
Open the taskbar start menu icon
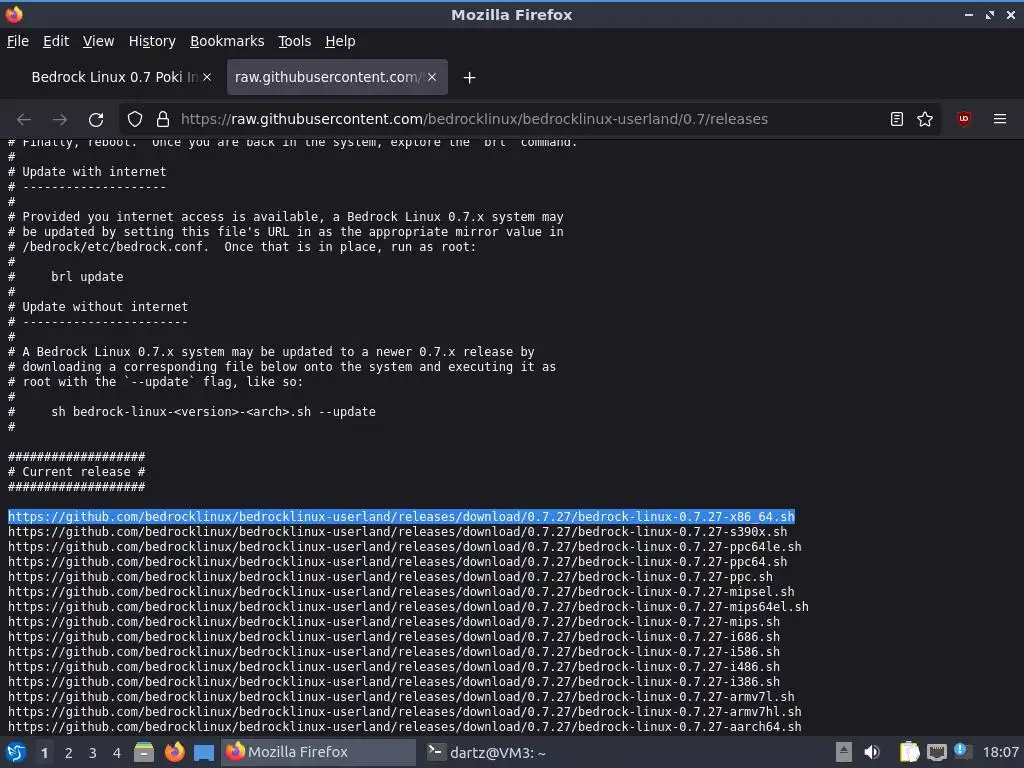click(16, 752)
